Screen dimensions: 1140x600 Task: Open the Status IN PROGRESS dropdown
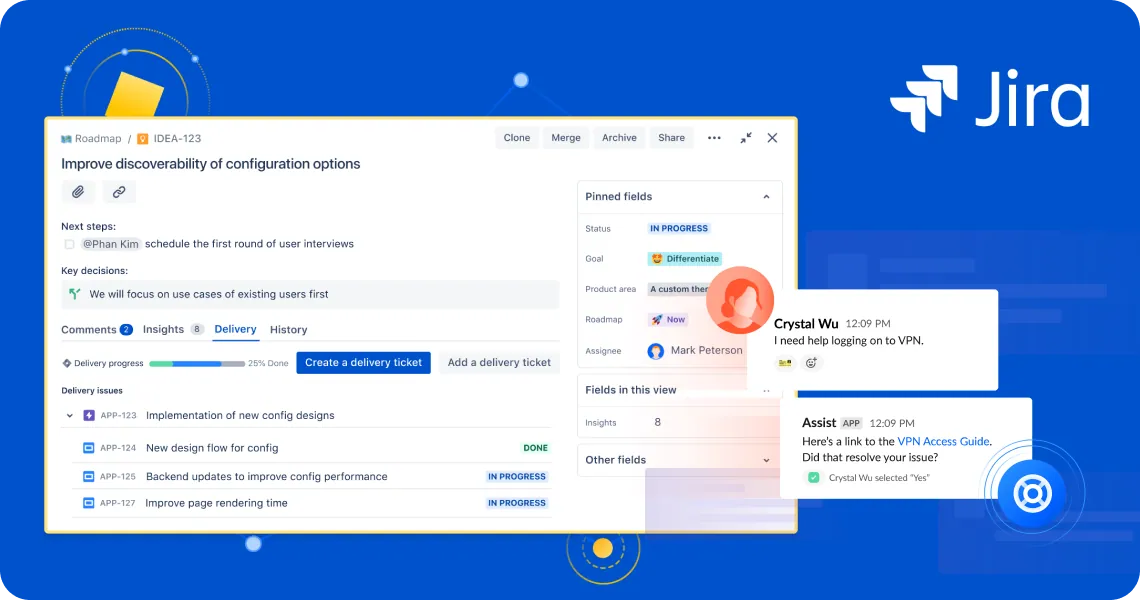point(679,228)
